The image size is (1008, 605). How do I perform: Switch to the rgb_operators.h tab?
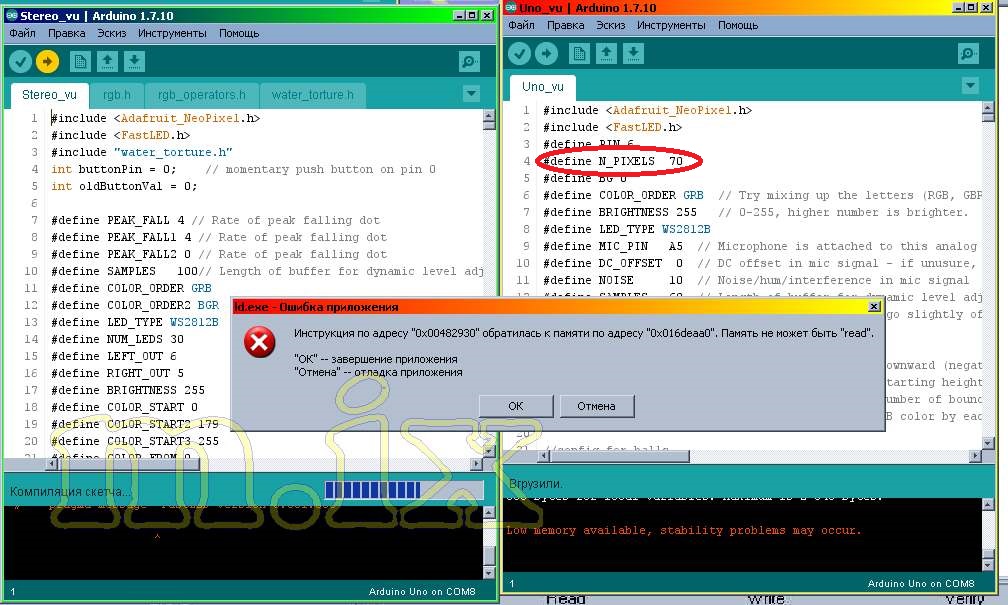(202, 96)
